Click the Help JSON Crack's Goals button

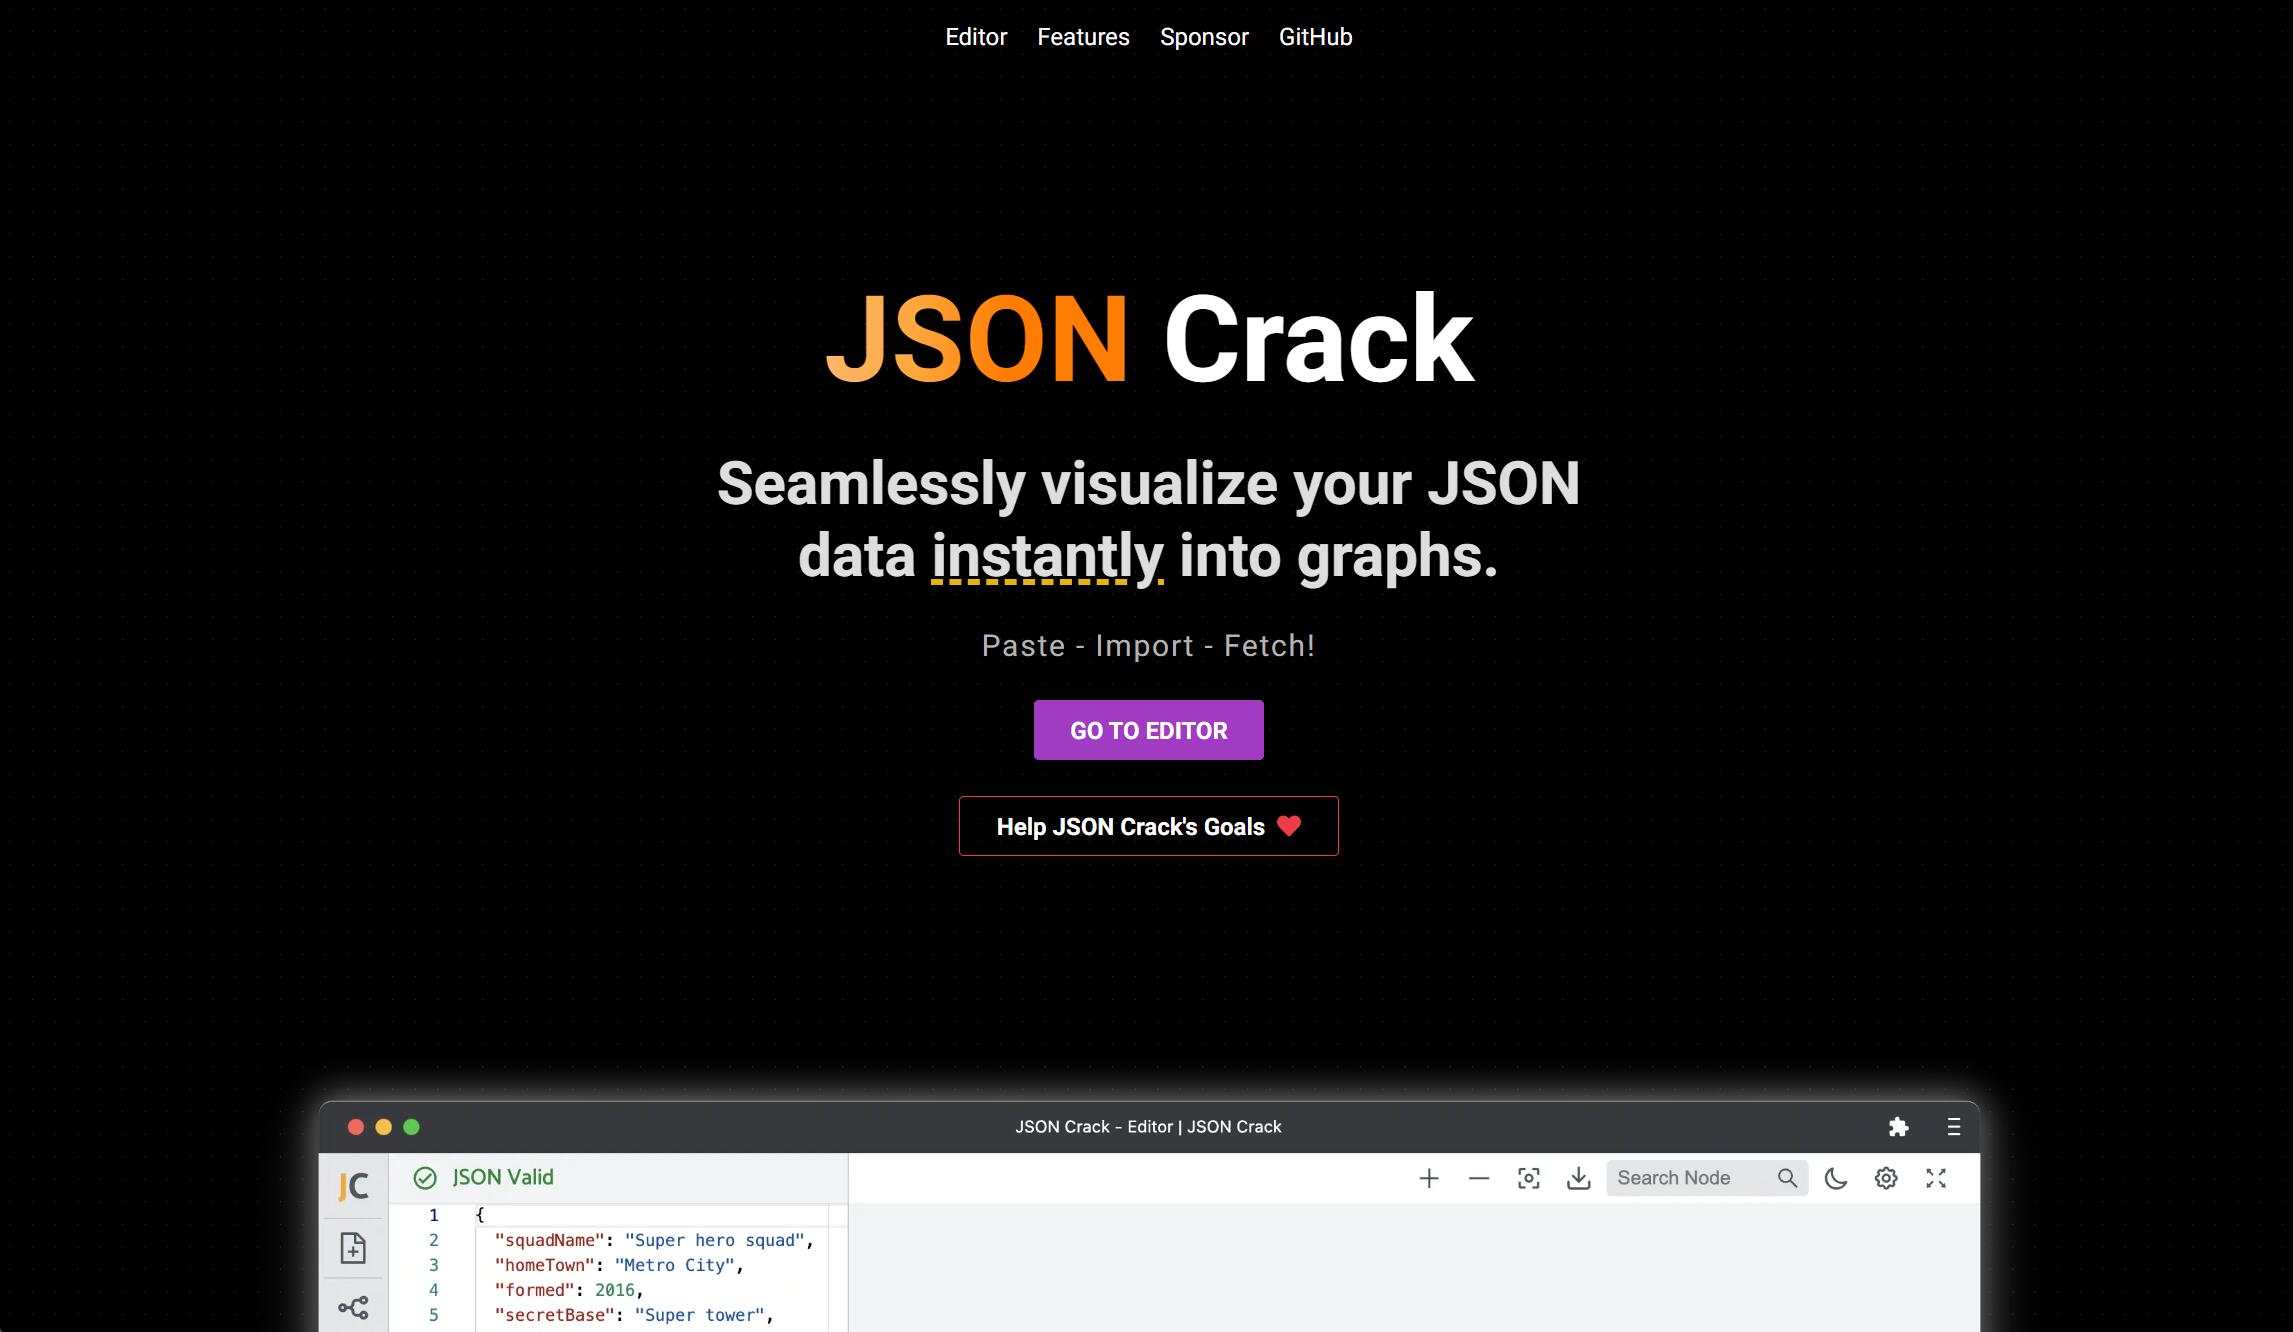pos(1148,826)
